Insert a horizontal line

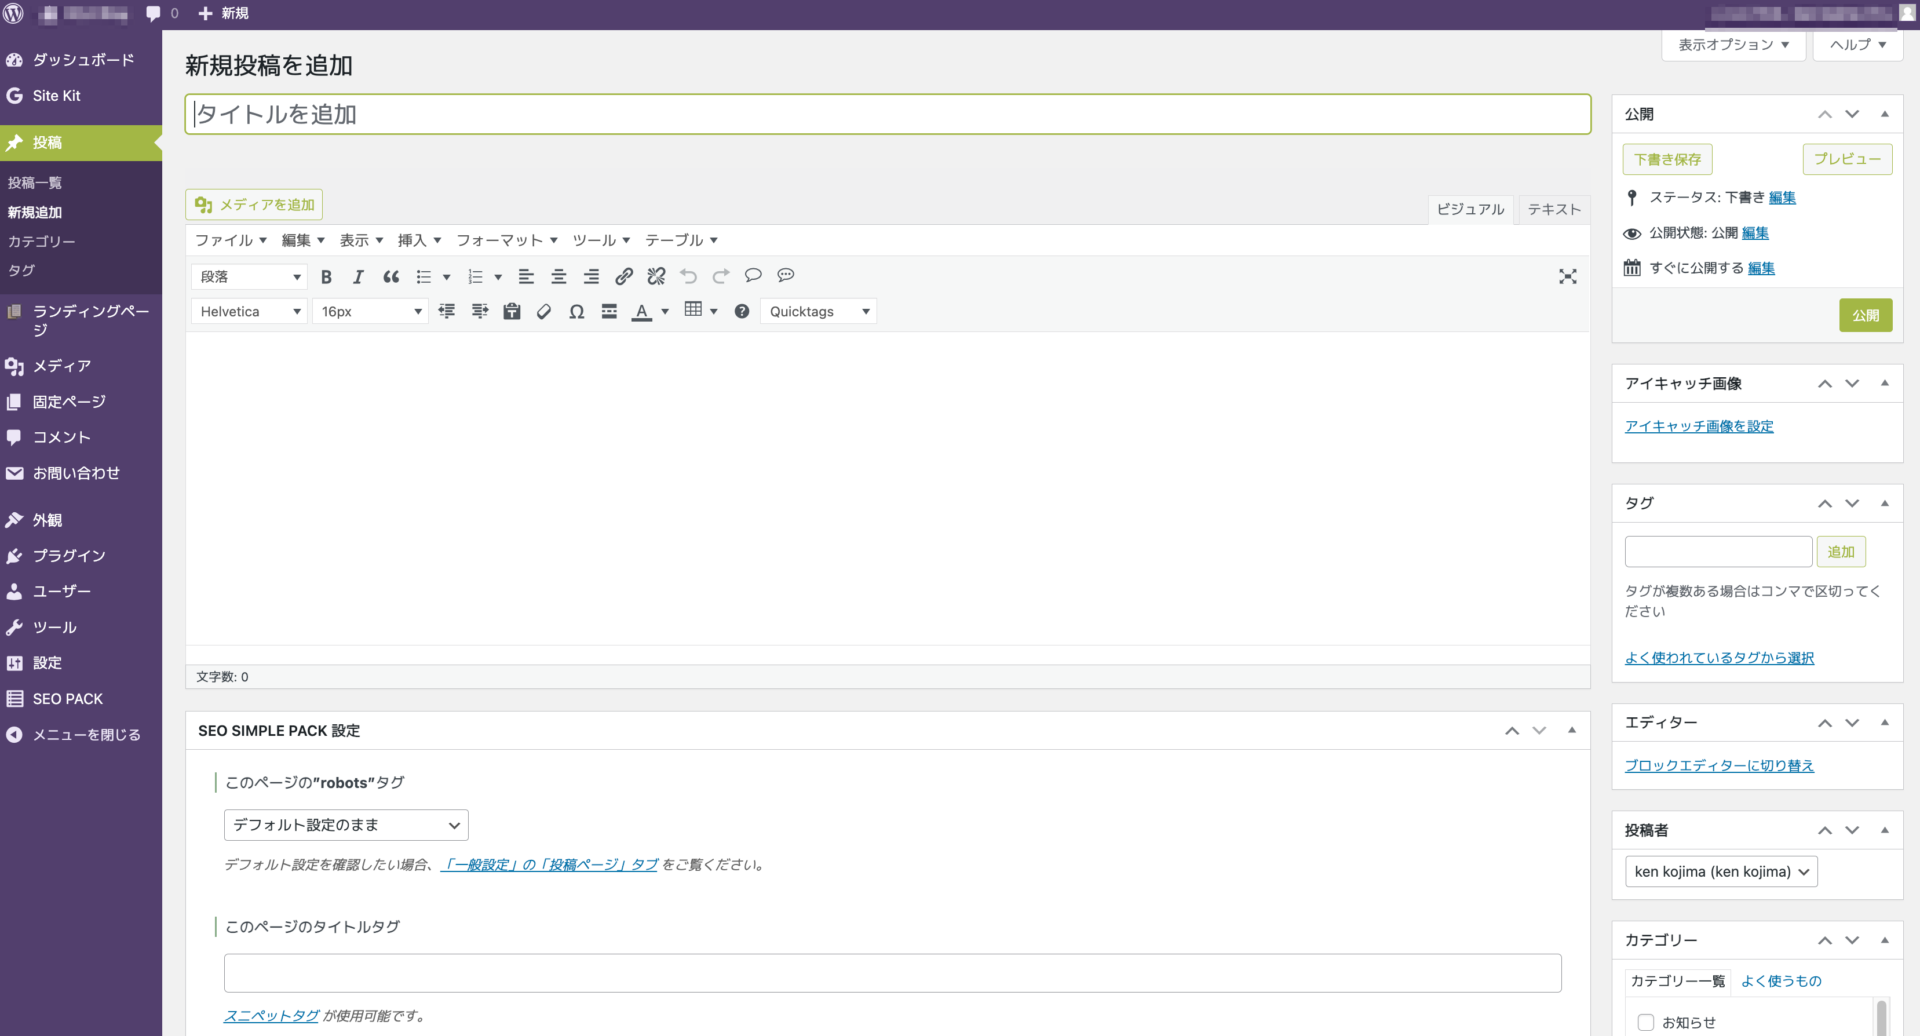tap(609, 312)
